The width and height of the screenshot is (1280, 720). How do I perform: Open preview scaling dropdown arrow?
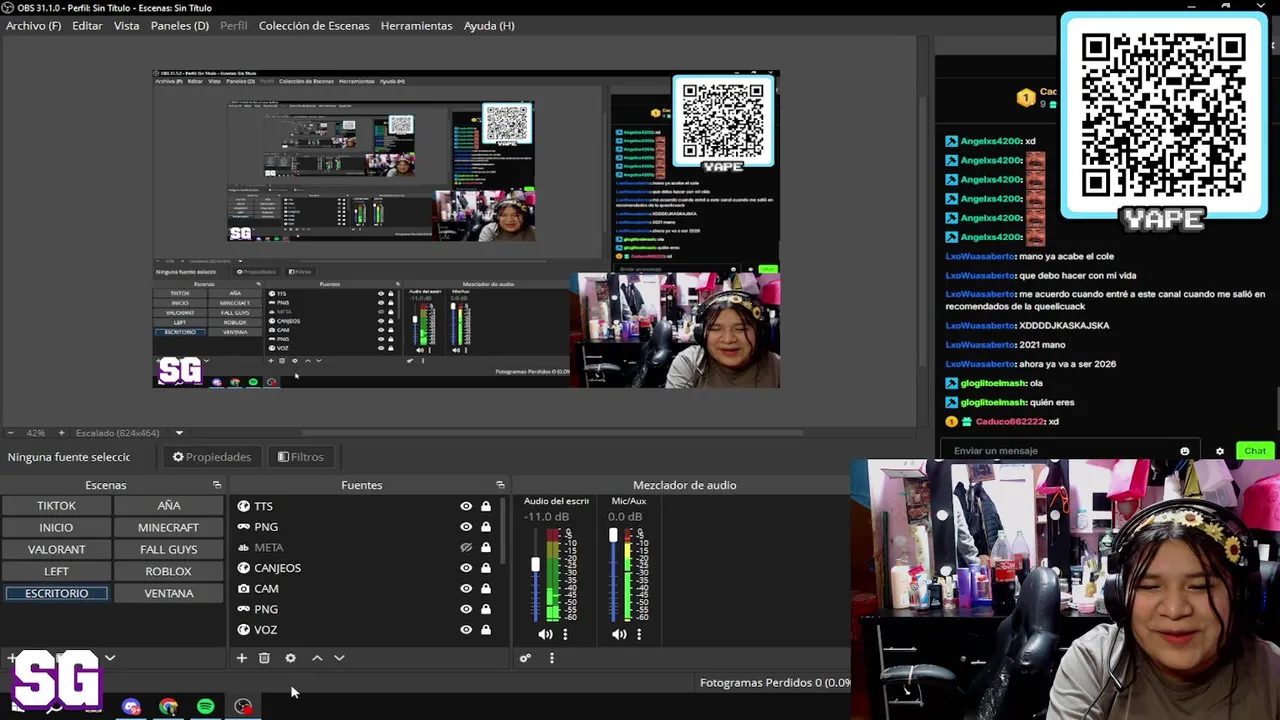(x=179, y=433)
